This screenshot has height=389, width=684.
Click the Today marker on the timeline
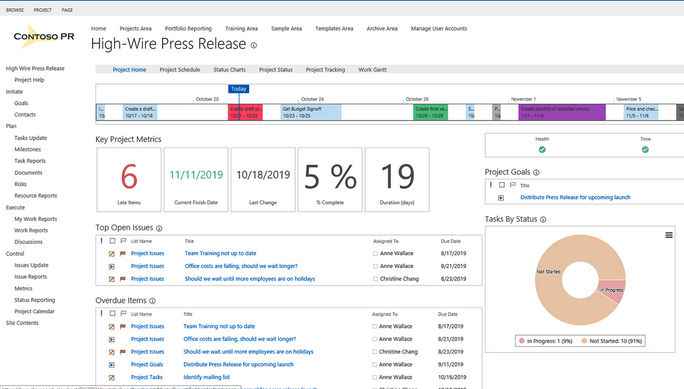tap(239, 89)
